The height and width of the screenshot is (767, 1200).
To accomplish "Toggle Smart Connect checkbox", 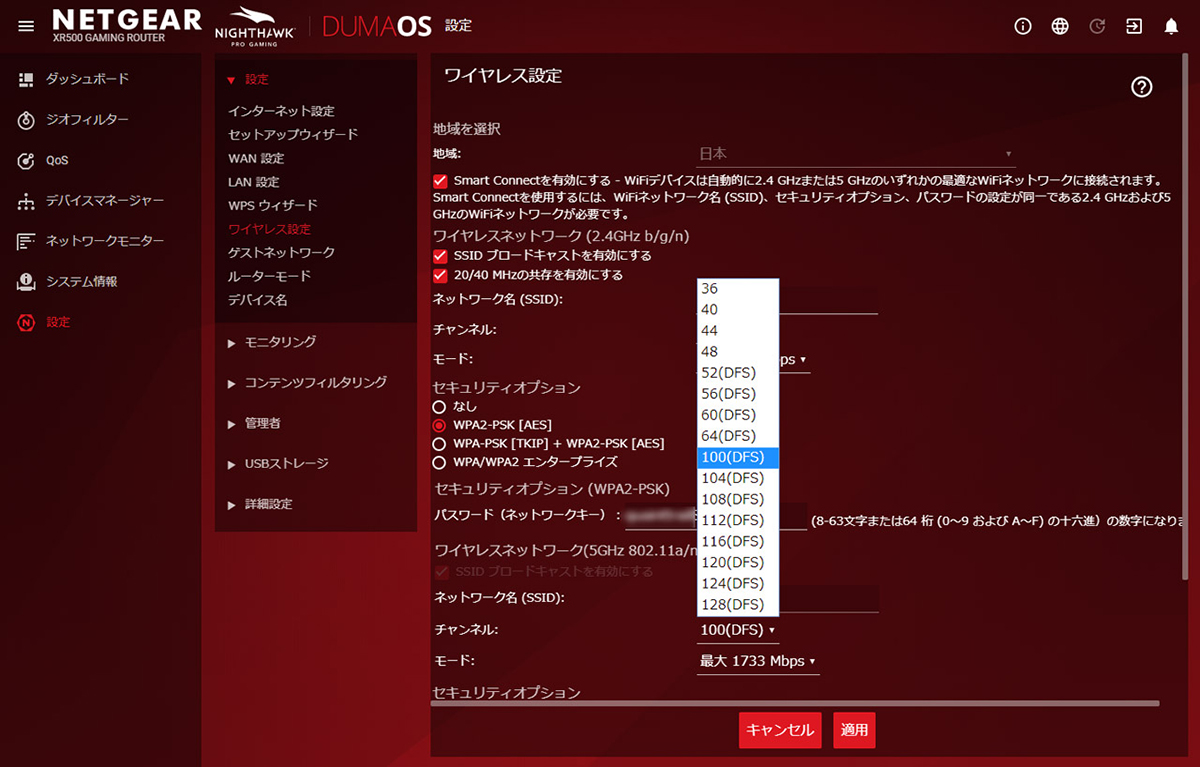I will (440, 181).
